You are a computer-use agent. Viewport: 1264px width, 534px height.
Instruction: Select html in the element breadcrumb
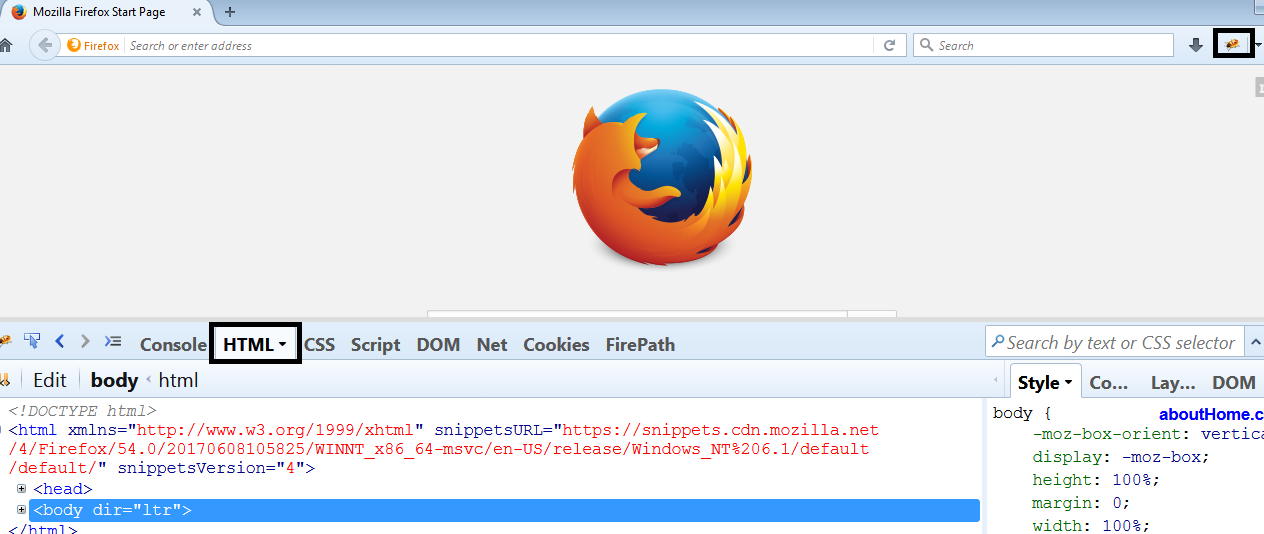pos(178,380)
